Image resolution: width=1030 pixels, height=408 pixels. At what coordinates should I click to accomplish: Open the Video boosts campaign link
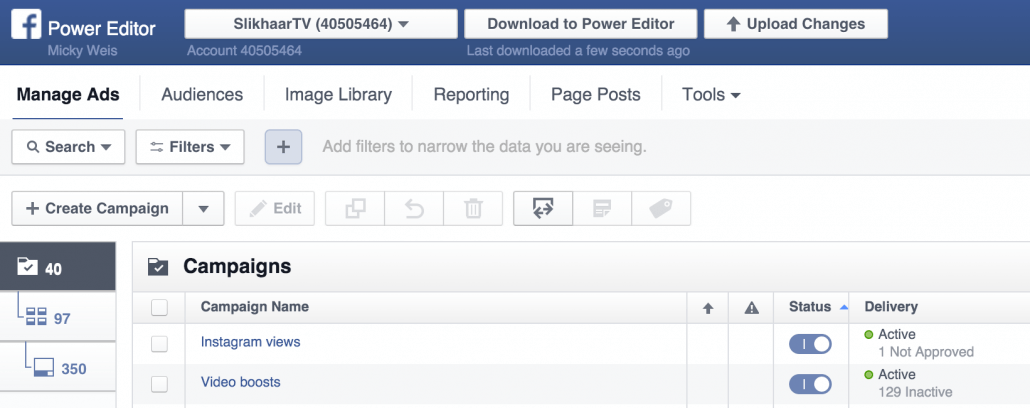tap(240, 382)
